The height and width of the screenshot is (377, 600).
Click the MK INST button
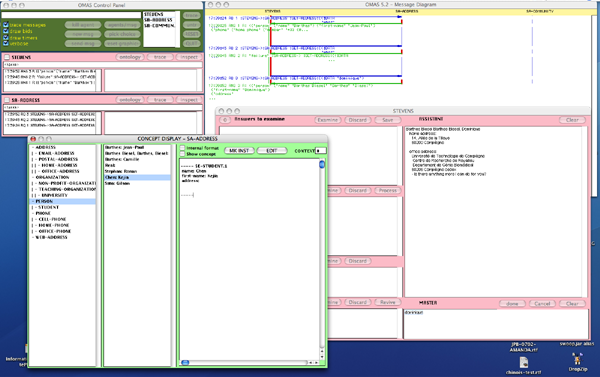(239, 151)
